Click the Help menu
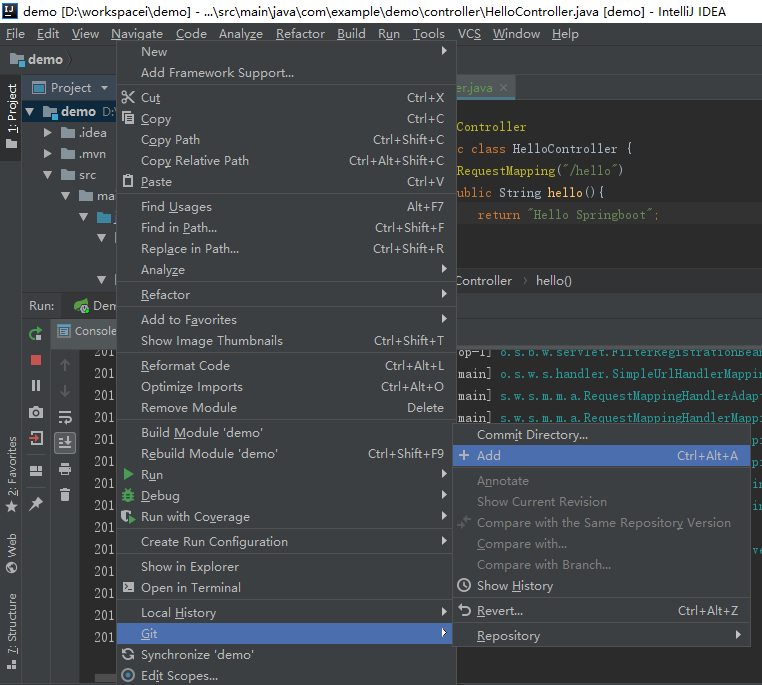The image size is (762, 685). point(565,34)
